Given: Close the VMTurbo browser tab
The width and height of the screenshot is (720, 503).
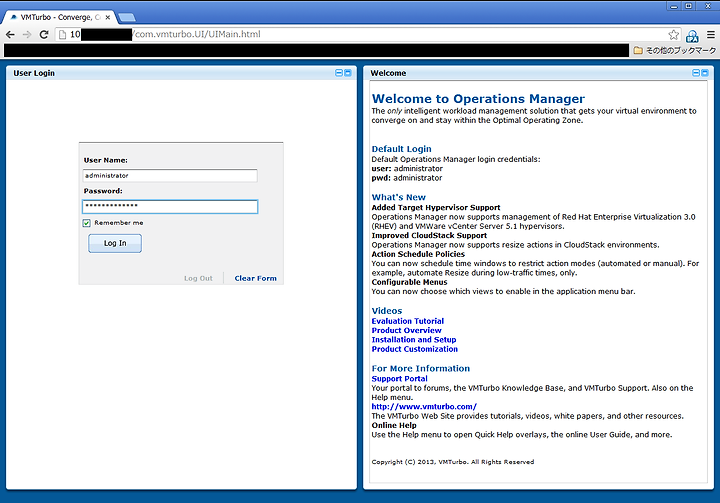Looking at the screenshot, I should pos(107,17).
